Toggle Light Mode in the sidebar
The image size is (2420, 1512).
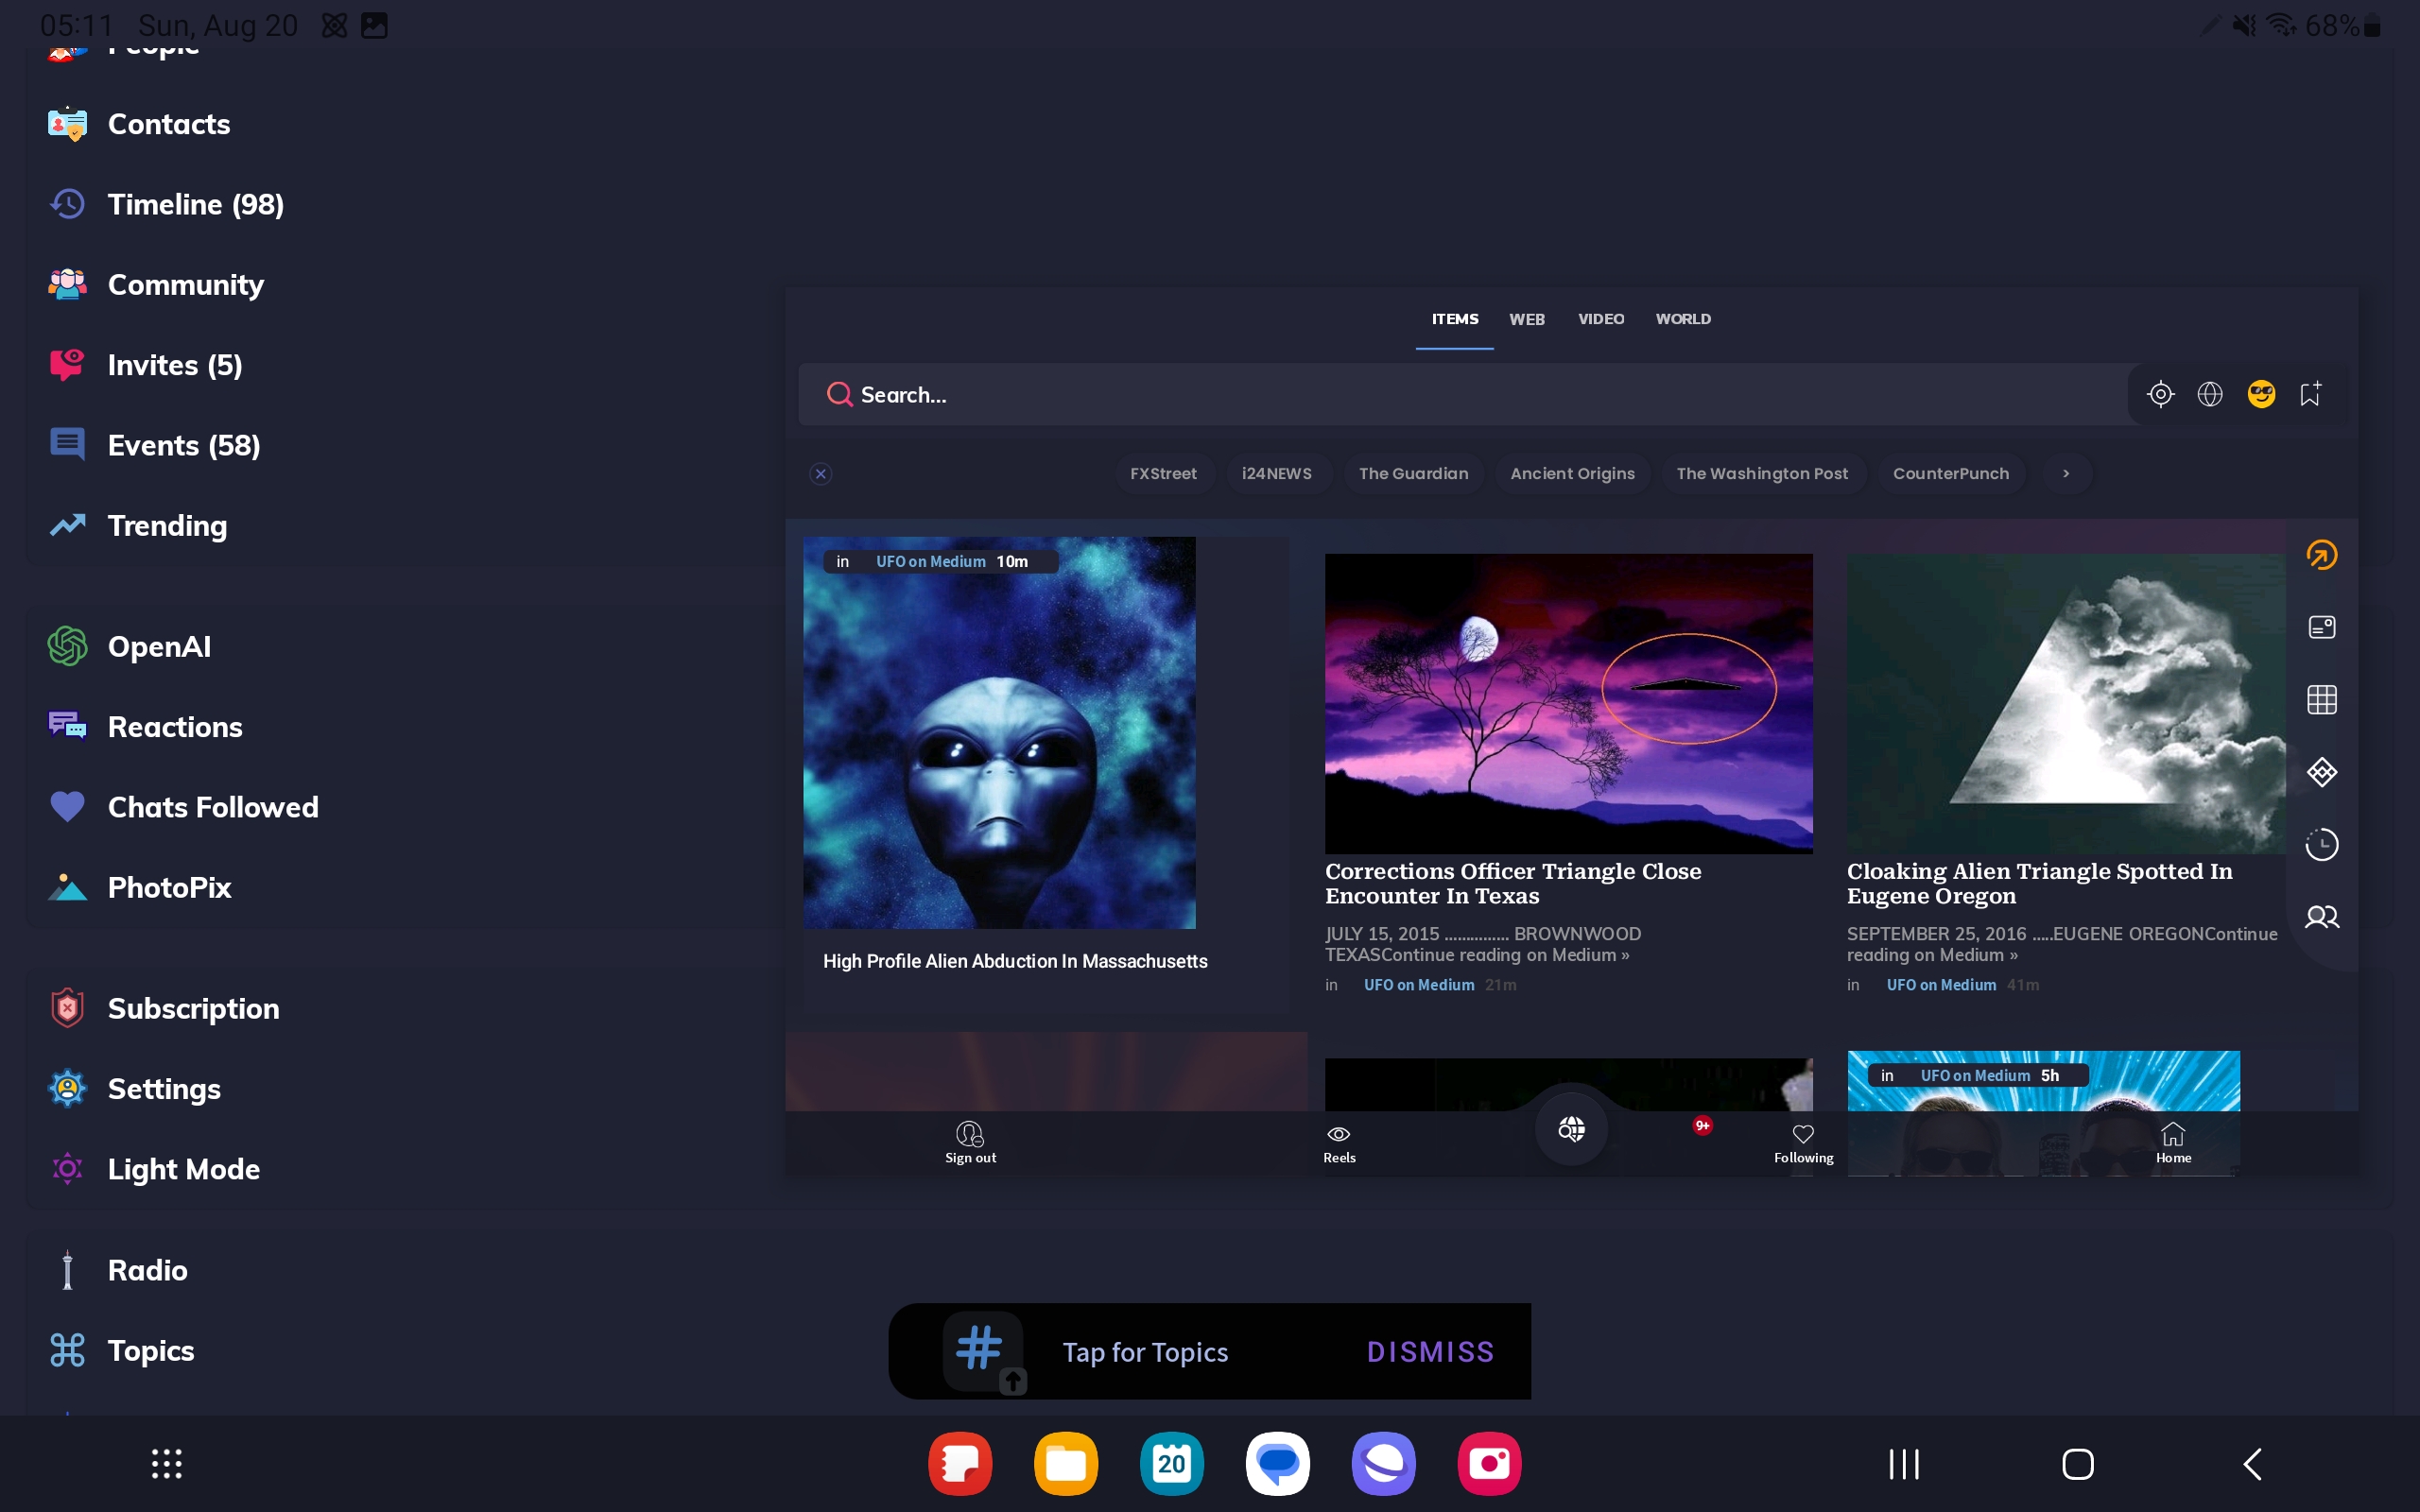coord(183,1169)
